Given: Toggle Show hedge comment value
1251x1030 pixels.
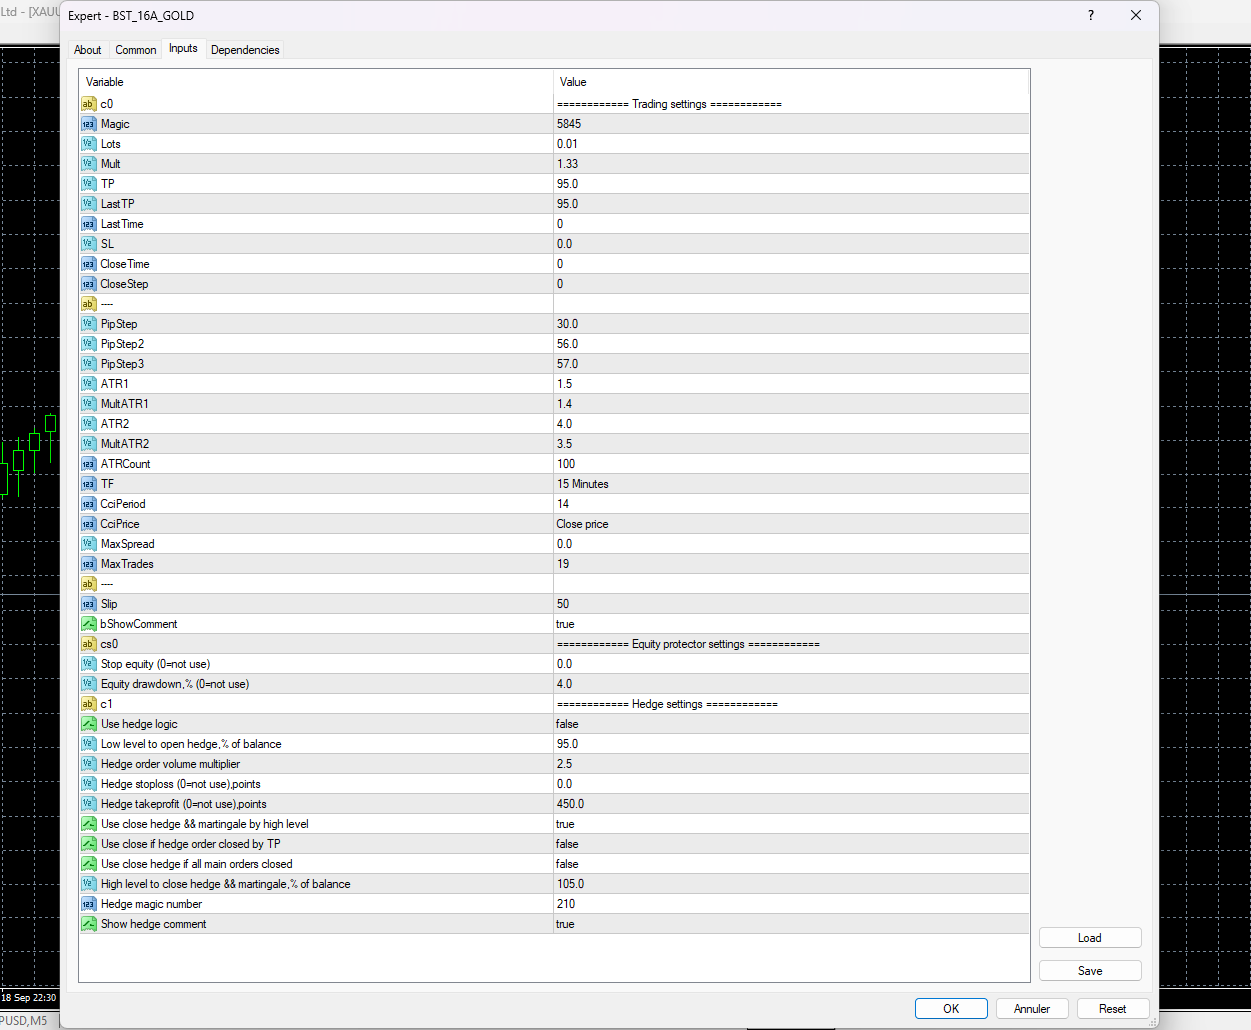Looking at the screenshot, I should [x=566, y=924].
